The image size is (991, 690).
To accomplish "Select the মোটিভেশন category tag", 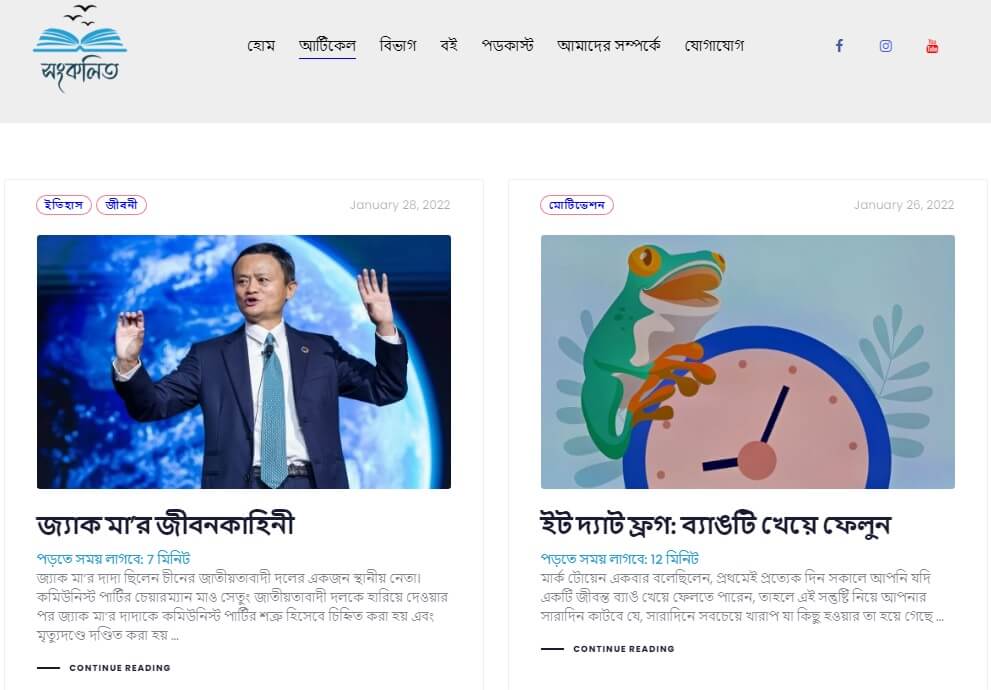I will click(576, 205).
